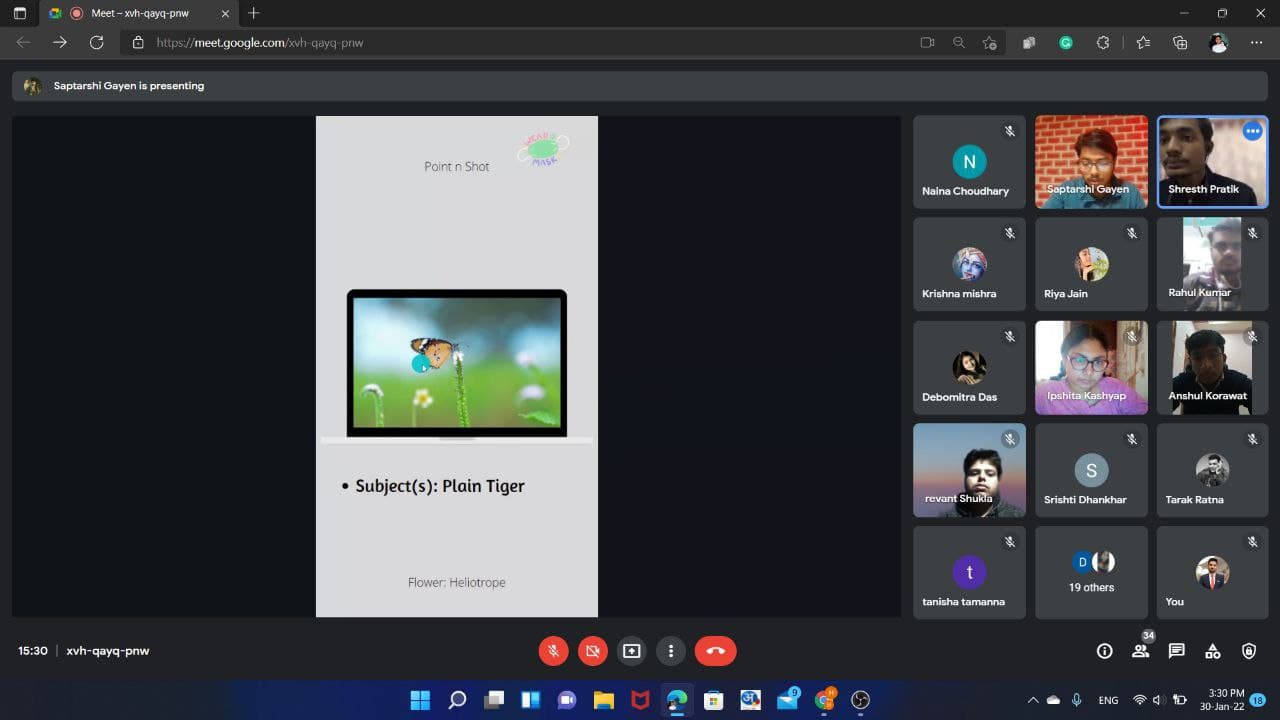
Task: Open Task View on the taskbar
Action: tap(494, 700)
